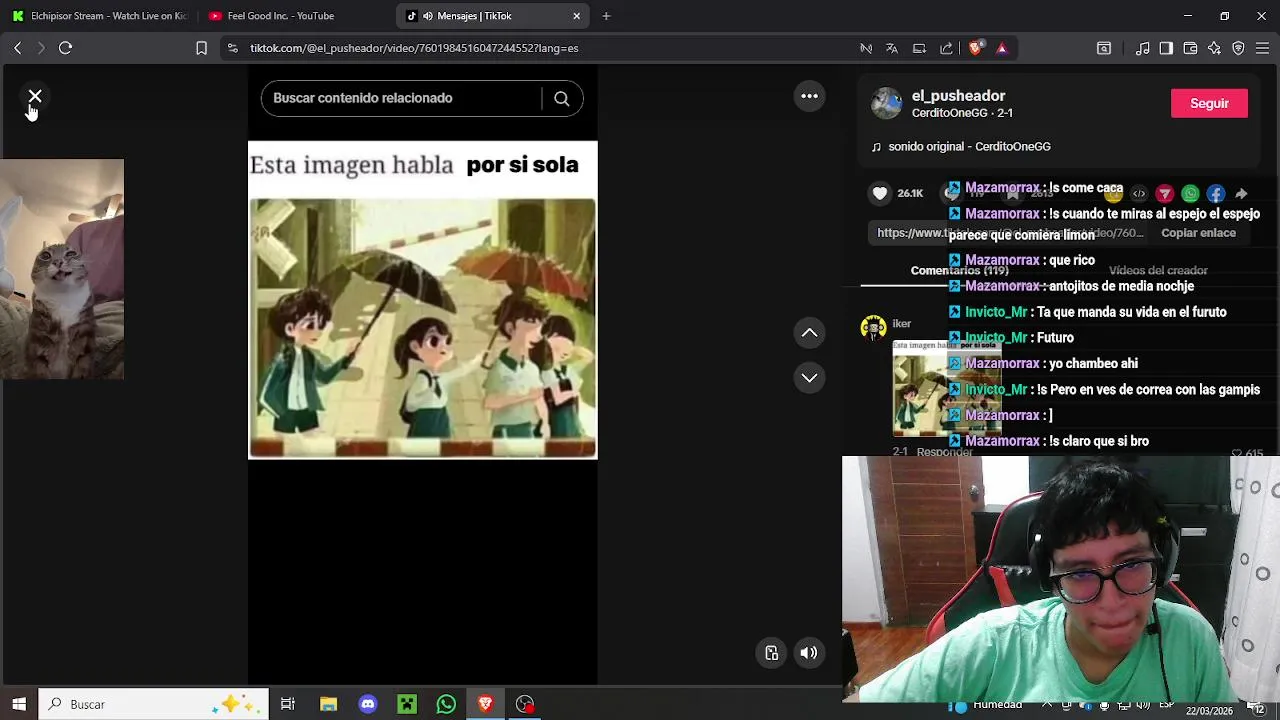Image resolution: width=1280 pixels, height=720 pixels.
Task: Open el_pusheador username link
Action: 958,96
